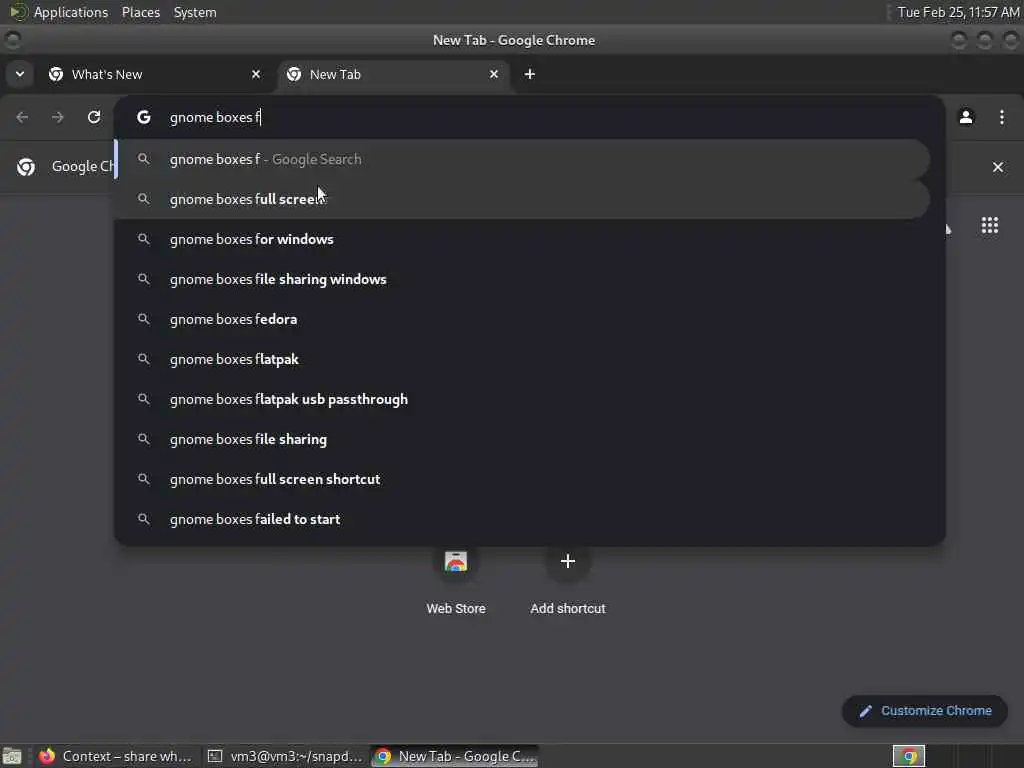Select suggestion 'gnome boxes f - Google Search'
Screen dimensions: 1024x768
coord(522,159)
